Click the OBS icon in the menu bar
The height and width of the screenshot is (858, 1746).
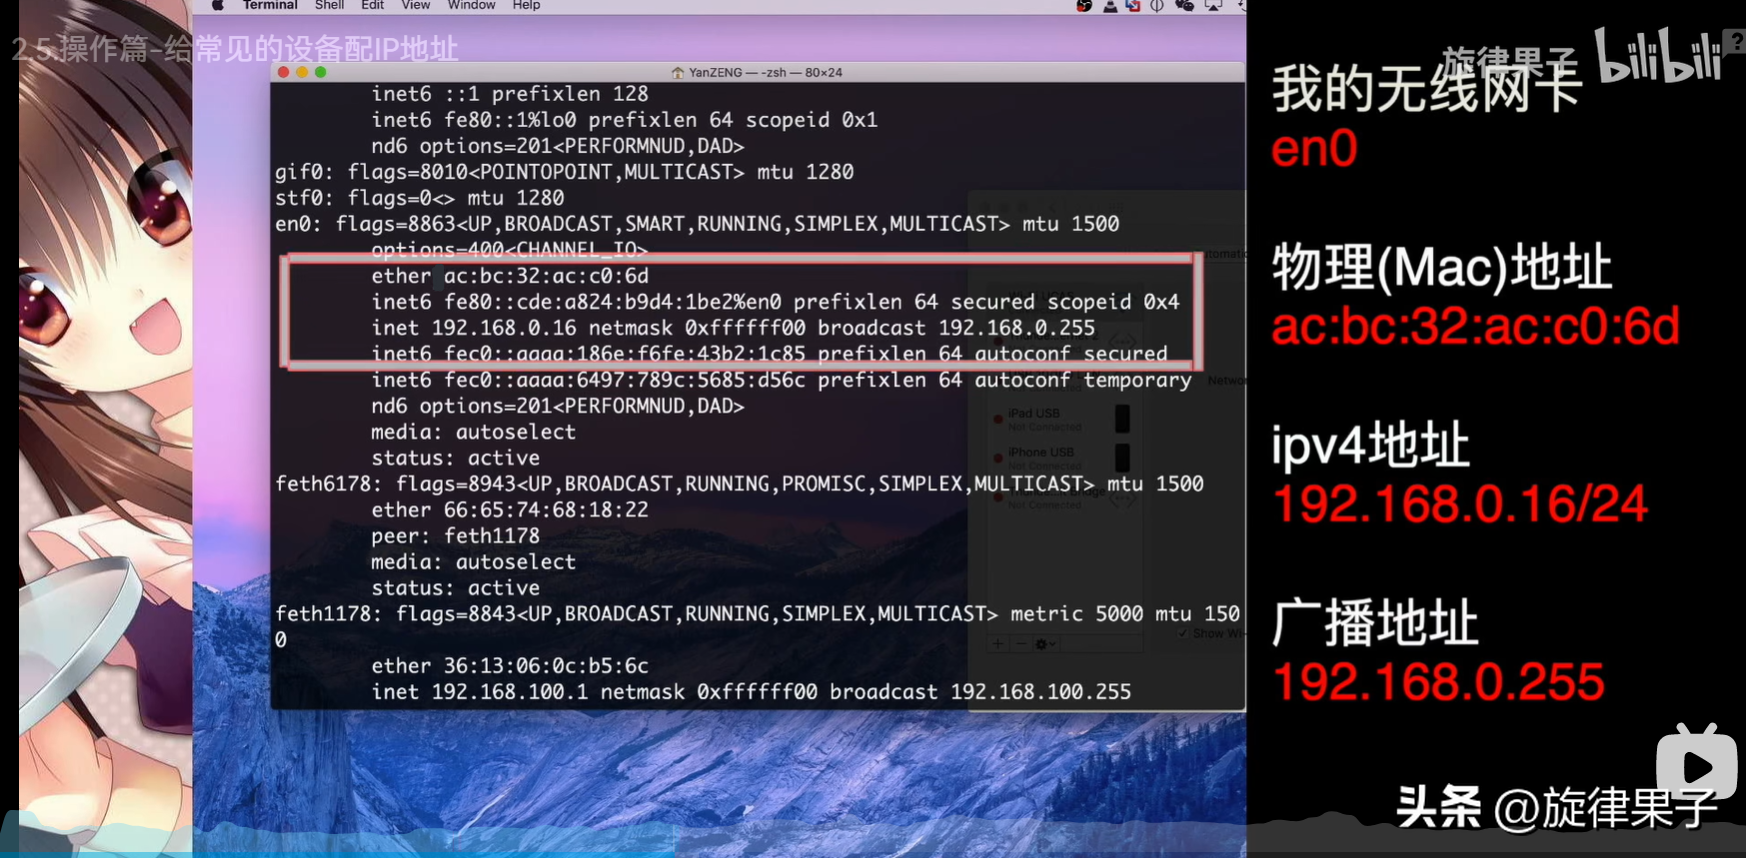pos(1084,6)
